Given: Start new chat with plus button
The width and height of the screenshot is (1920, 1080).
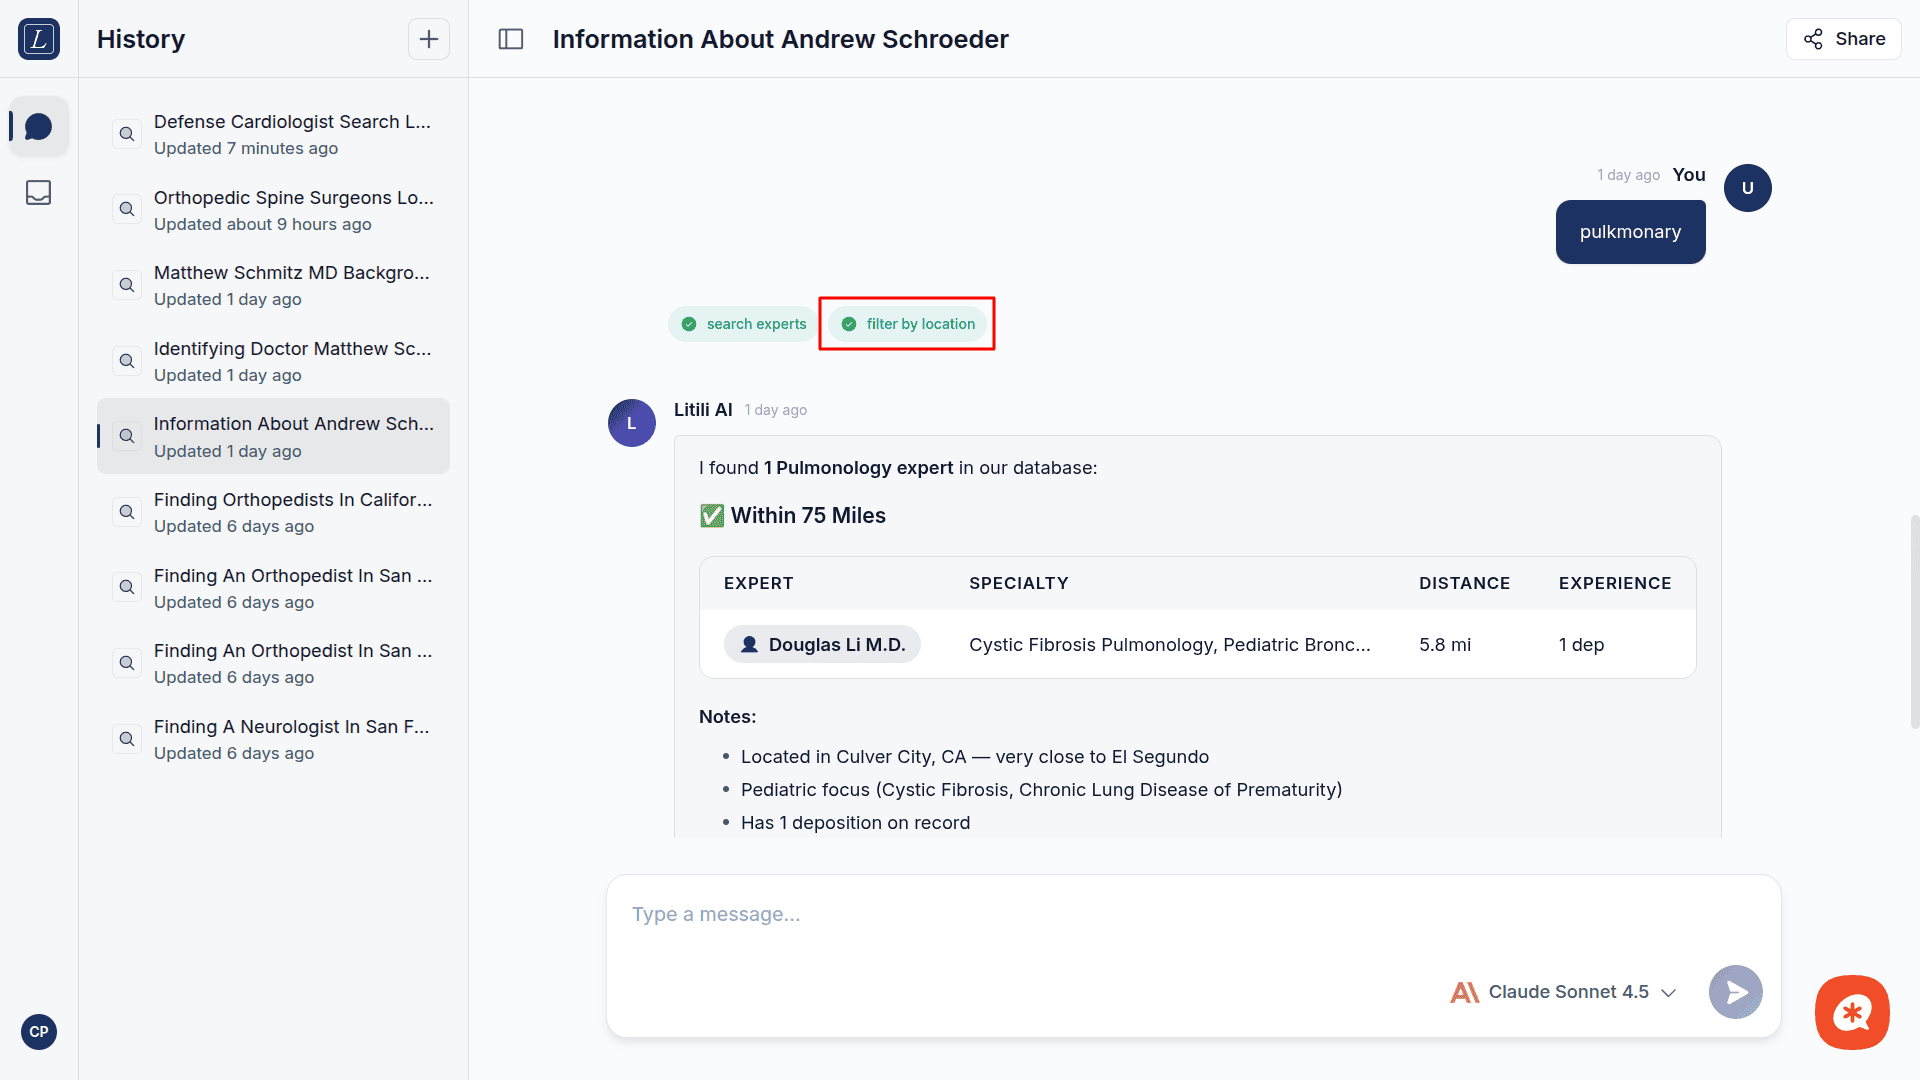Looking at the screenshot, I should point(428,39).
